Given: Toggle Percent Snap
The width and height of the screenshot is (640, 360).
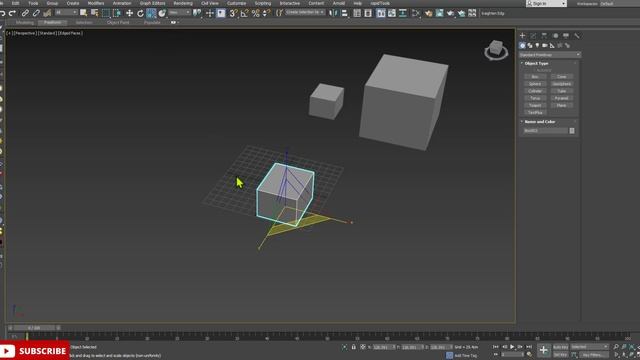Looking at the screenshot, I should click(256, 13).
